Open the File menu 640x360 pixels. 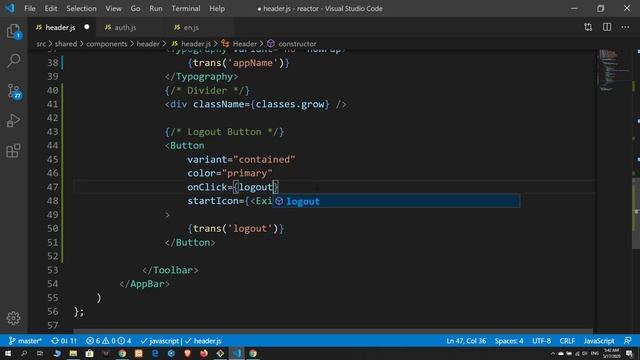click(30, 8)
